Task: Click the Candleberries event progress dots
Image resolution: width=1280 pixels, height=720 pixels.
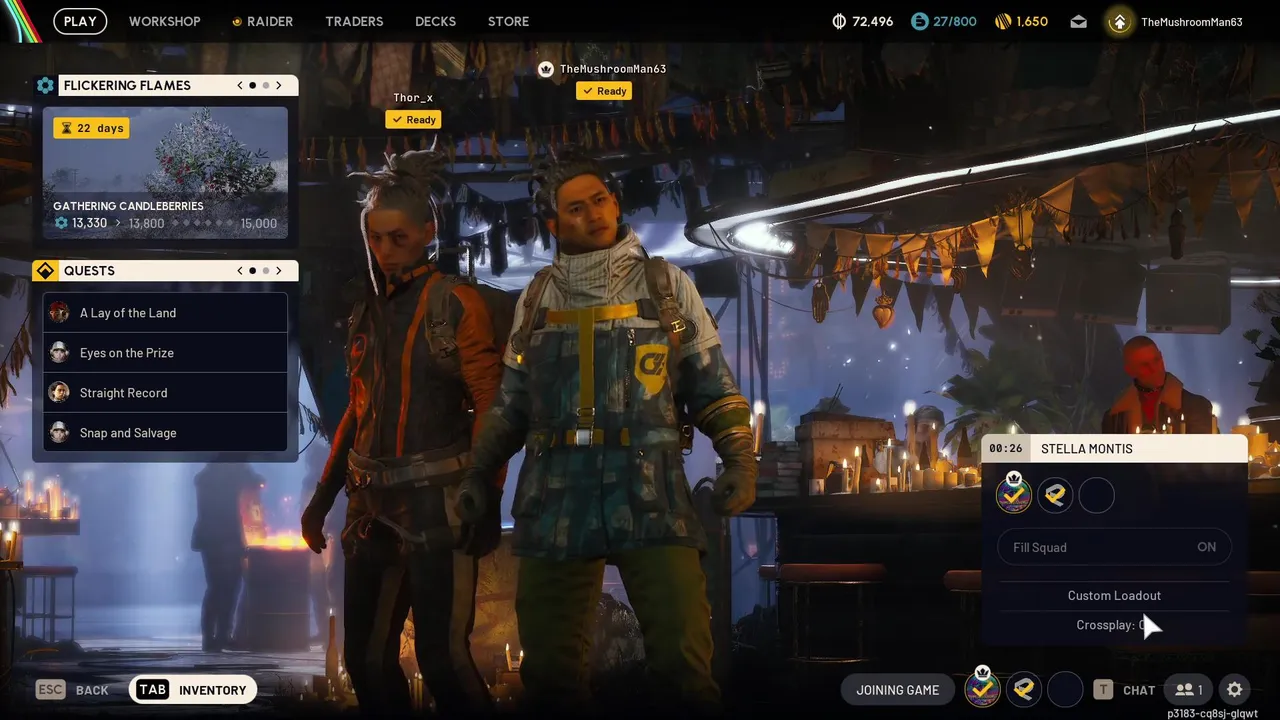Action: click(204, 223)
